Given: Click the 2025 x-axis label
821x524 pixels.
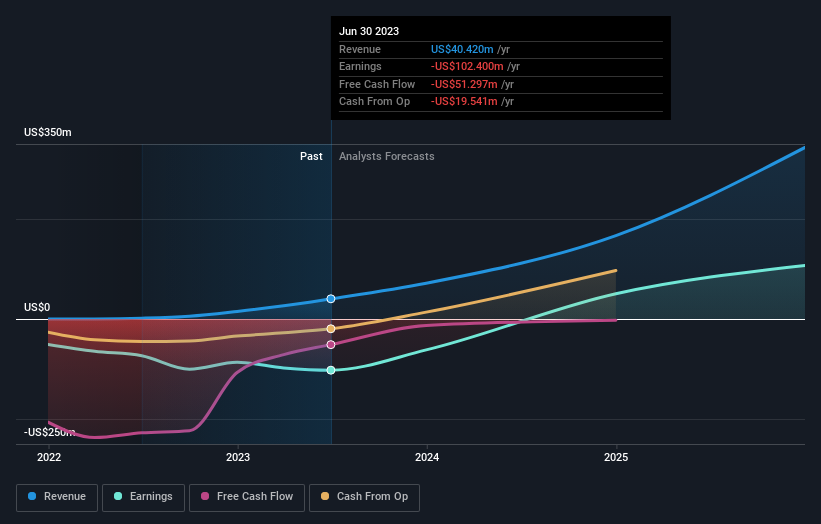Looking at the screenshot, I should (x=616, y=457).
